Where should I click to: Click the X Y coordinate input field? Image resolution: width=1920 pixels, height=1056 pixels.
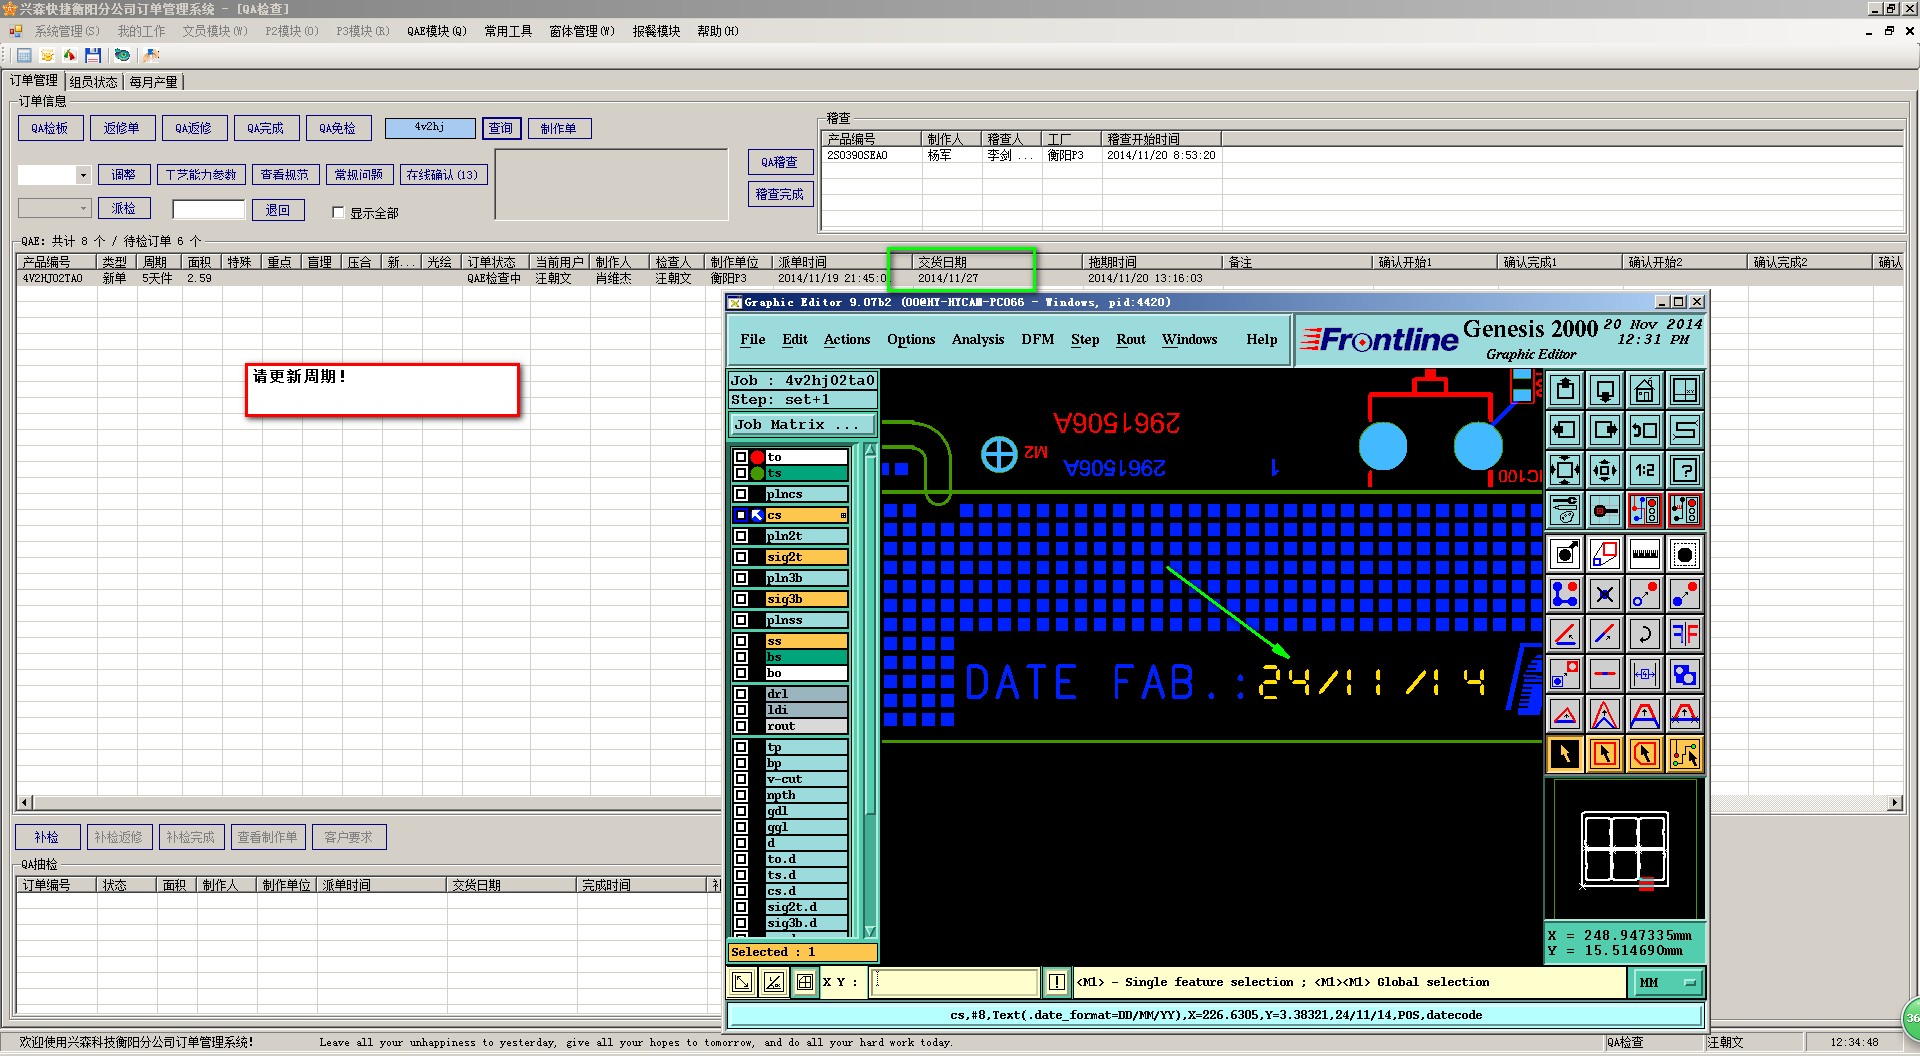click(x=955, y=982)
